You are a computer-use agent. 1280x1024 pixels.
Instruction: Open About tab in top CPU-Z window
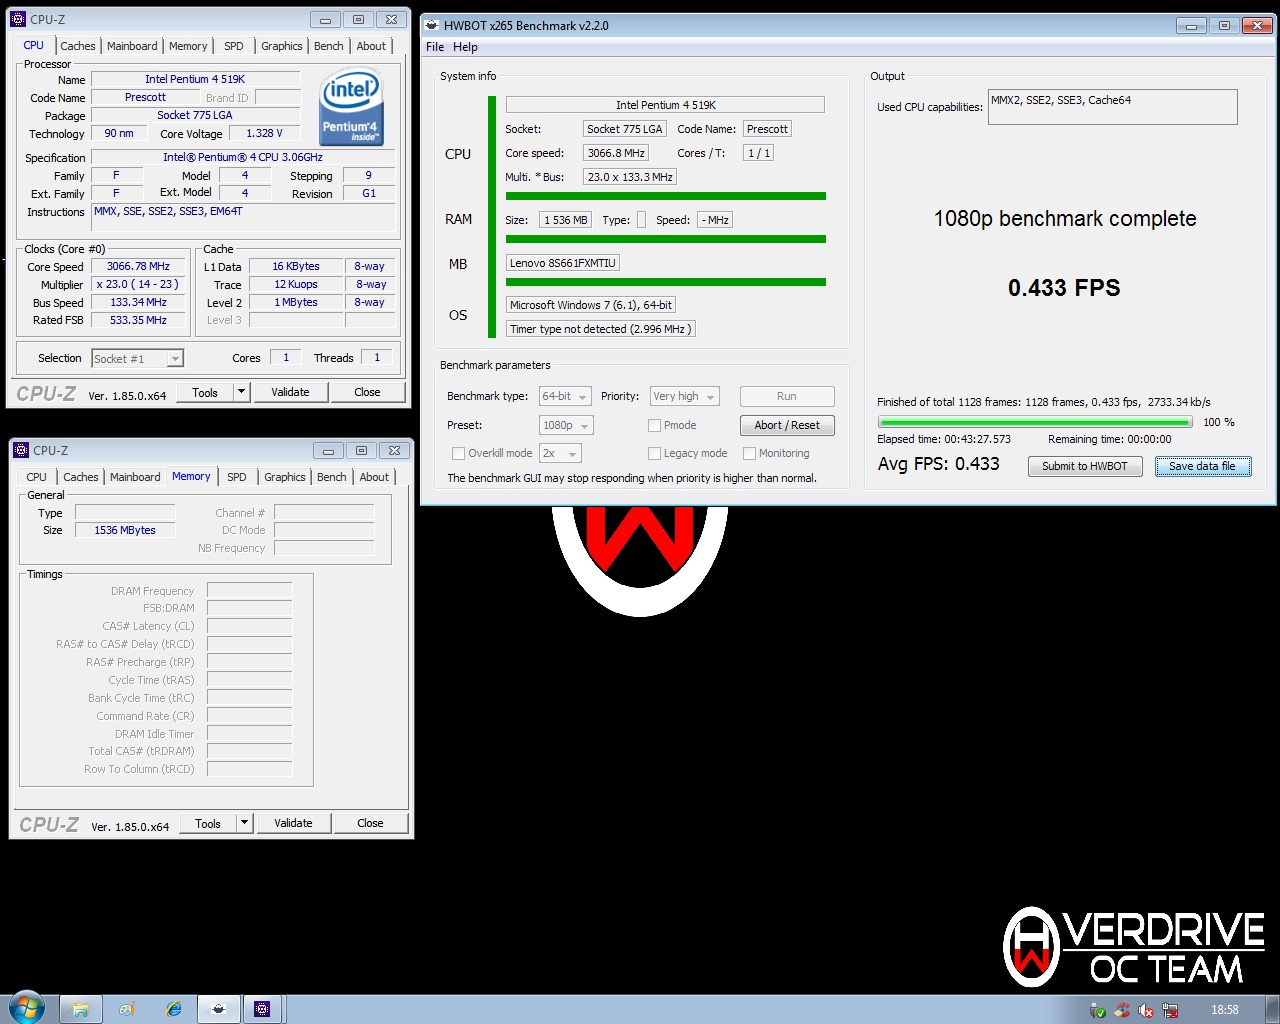(371, 46)
